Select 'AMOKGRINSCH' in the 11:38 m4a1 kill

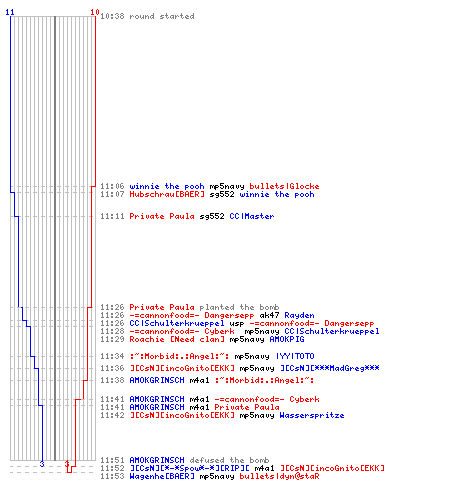point(157,380)
